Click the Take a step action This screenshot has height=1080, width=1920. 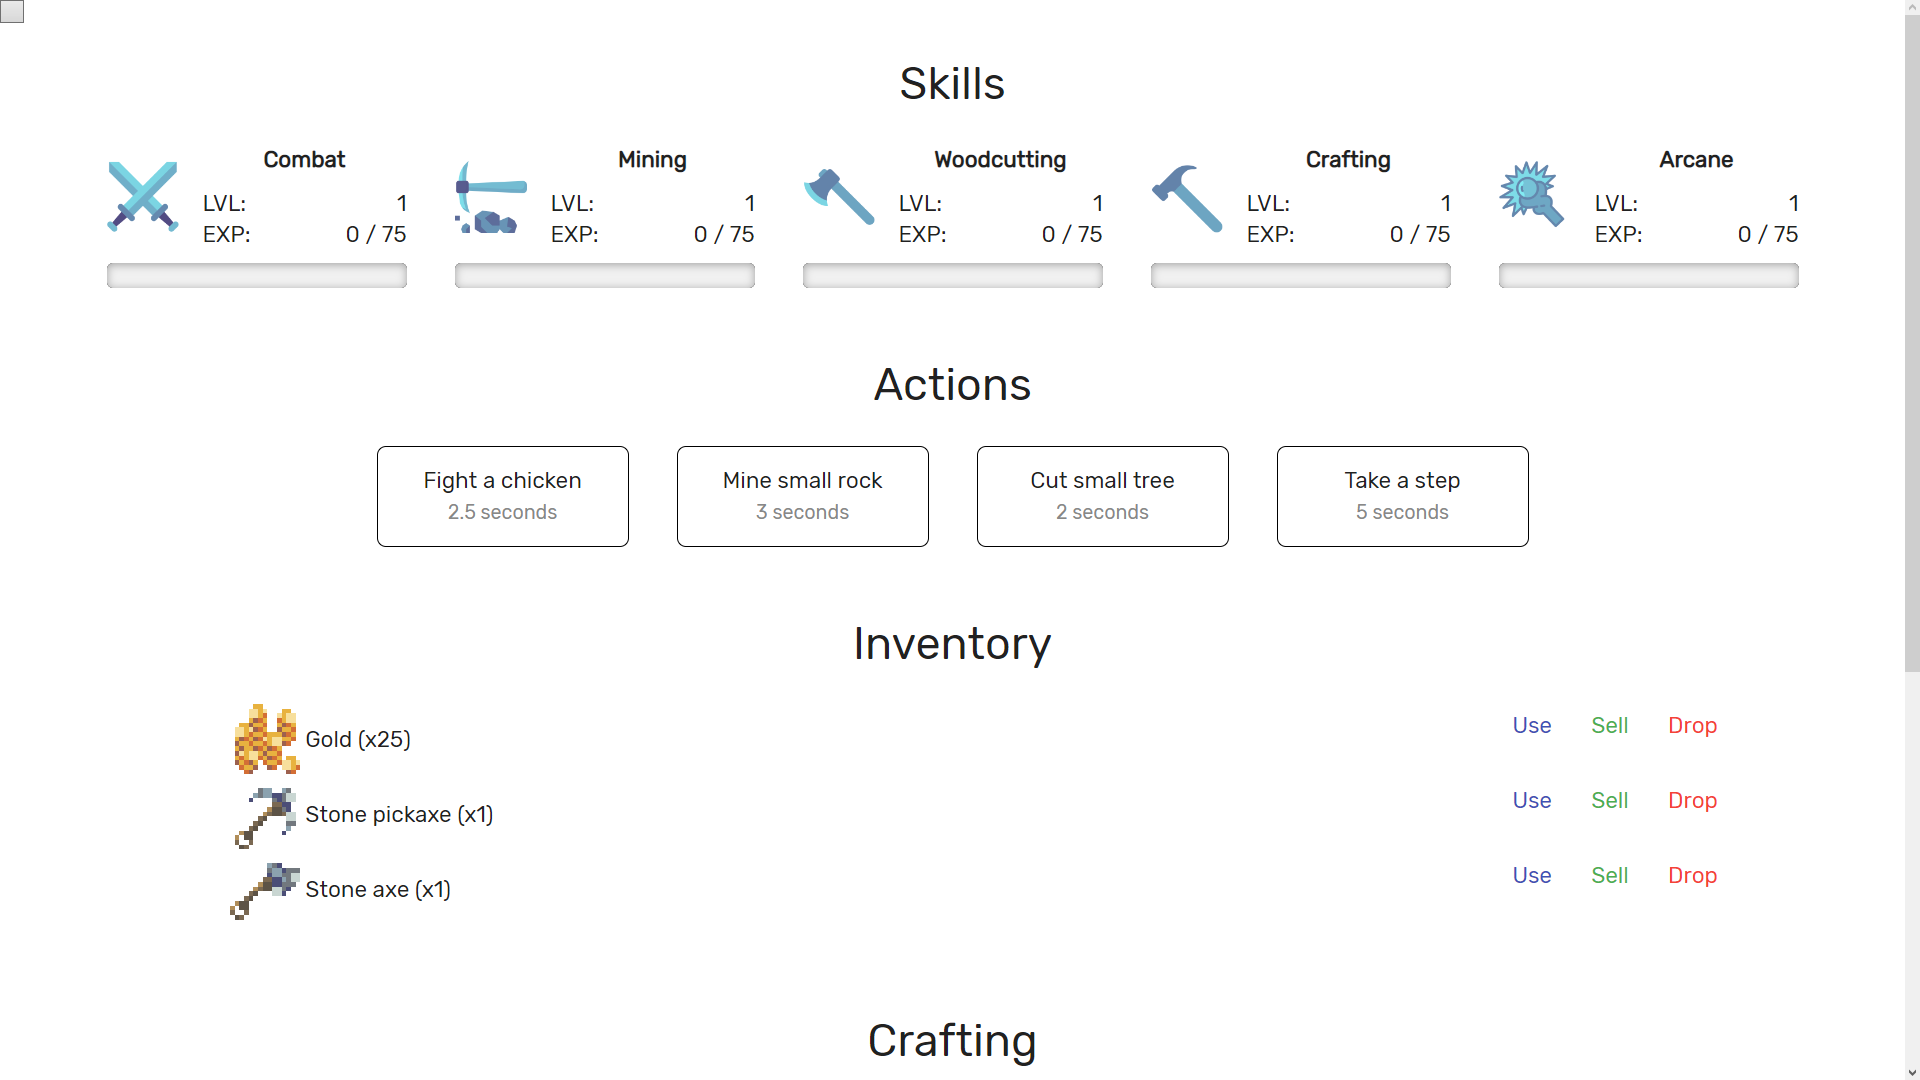point(1402,496)
